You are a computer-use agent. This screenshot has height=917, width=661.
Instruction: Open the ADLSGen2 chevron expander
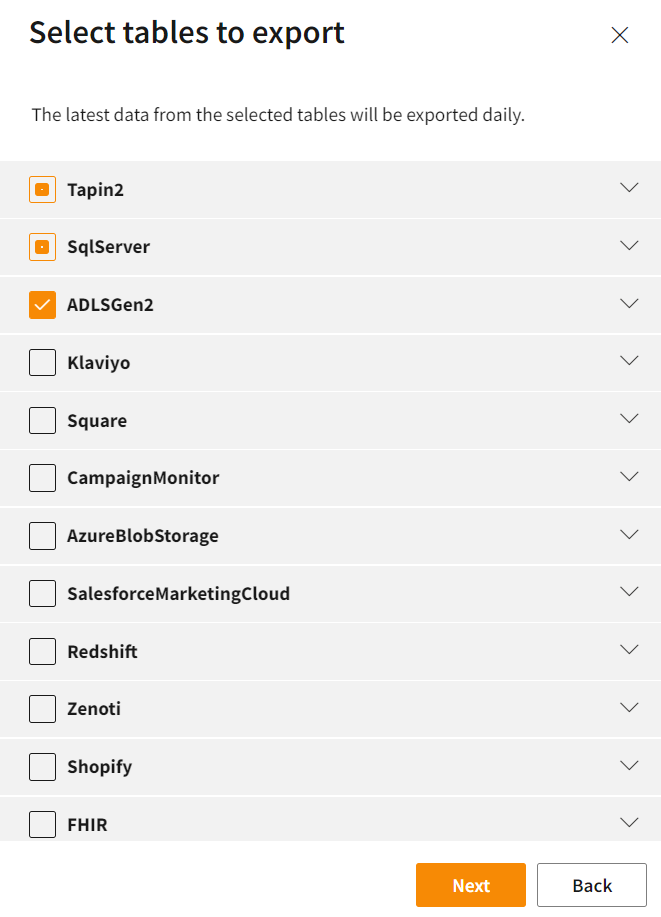(x=629, y=303)
